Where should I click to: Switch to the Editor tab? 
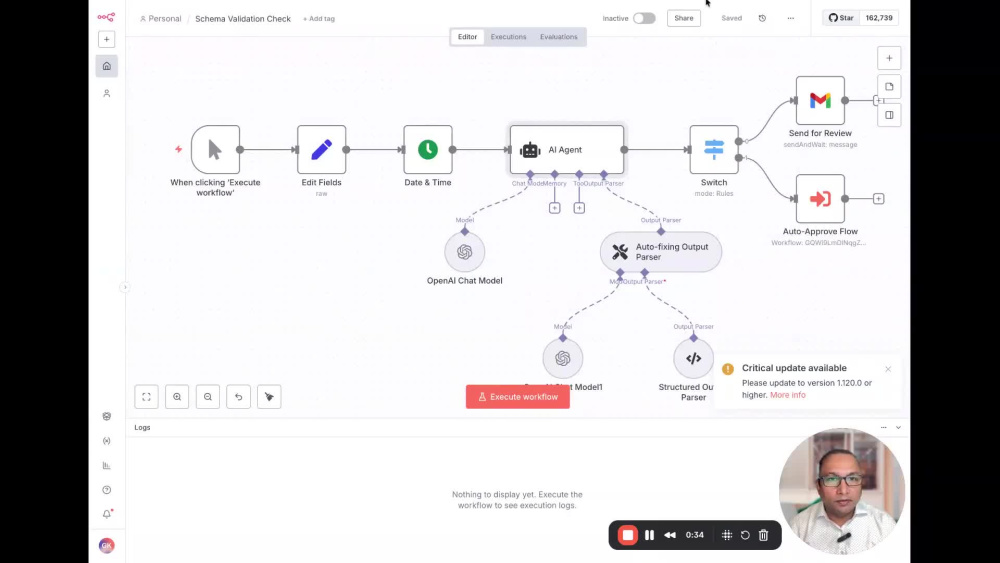click(467, 37)
